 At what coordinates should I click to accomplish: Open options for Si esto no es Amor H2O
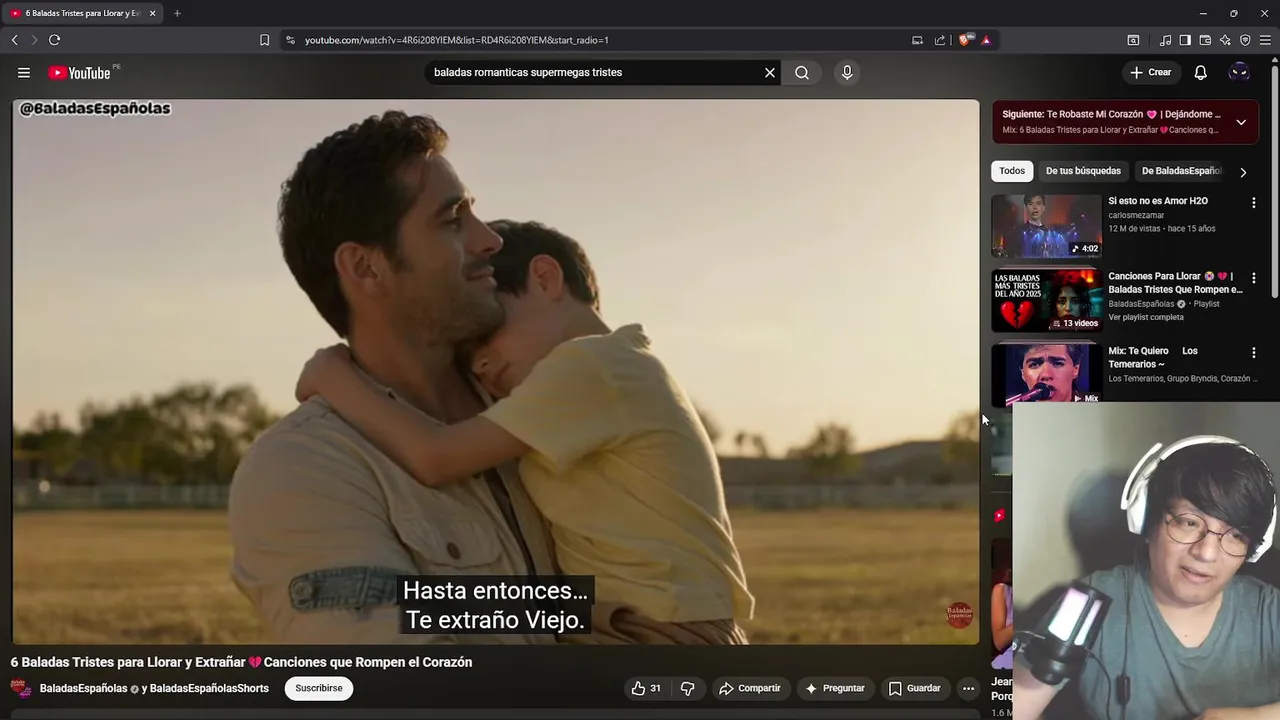coord(1253,203)
